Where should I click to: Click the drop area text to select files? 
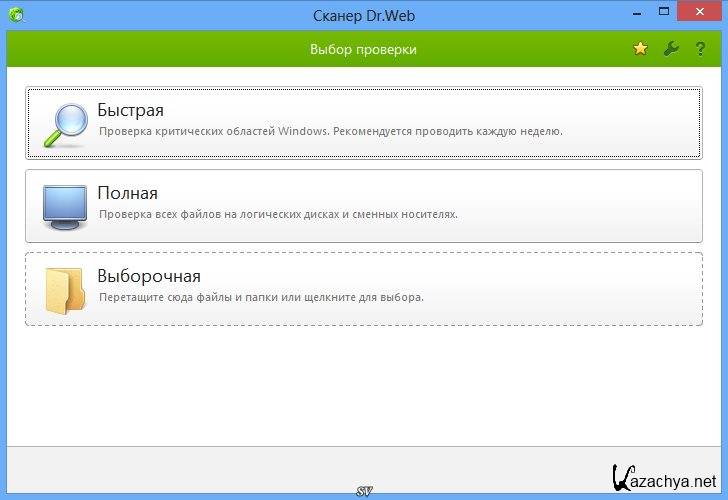[x=260, y=297]
